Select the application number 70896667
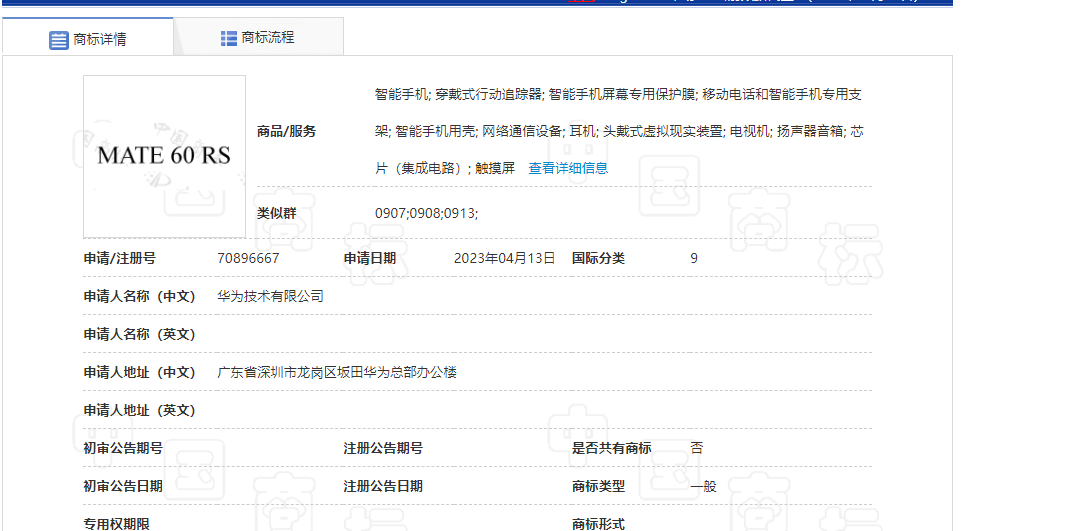The height and width of the screenshot is (531, 1079). pyautogui.click(x=248, y=259)
